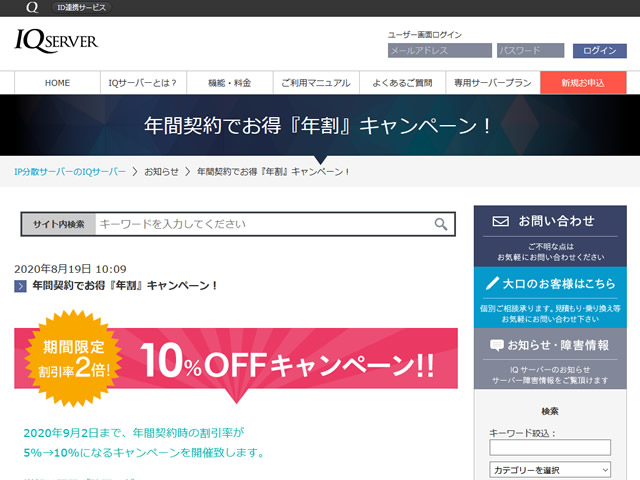Image resolution: width=640 pixels, height=480 pixels.
Task: Open お知らせ・障害情報 sidebar panel
Action: 550,359
